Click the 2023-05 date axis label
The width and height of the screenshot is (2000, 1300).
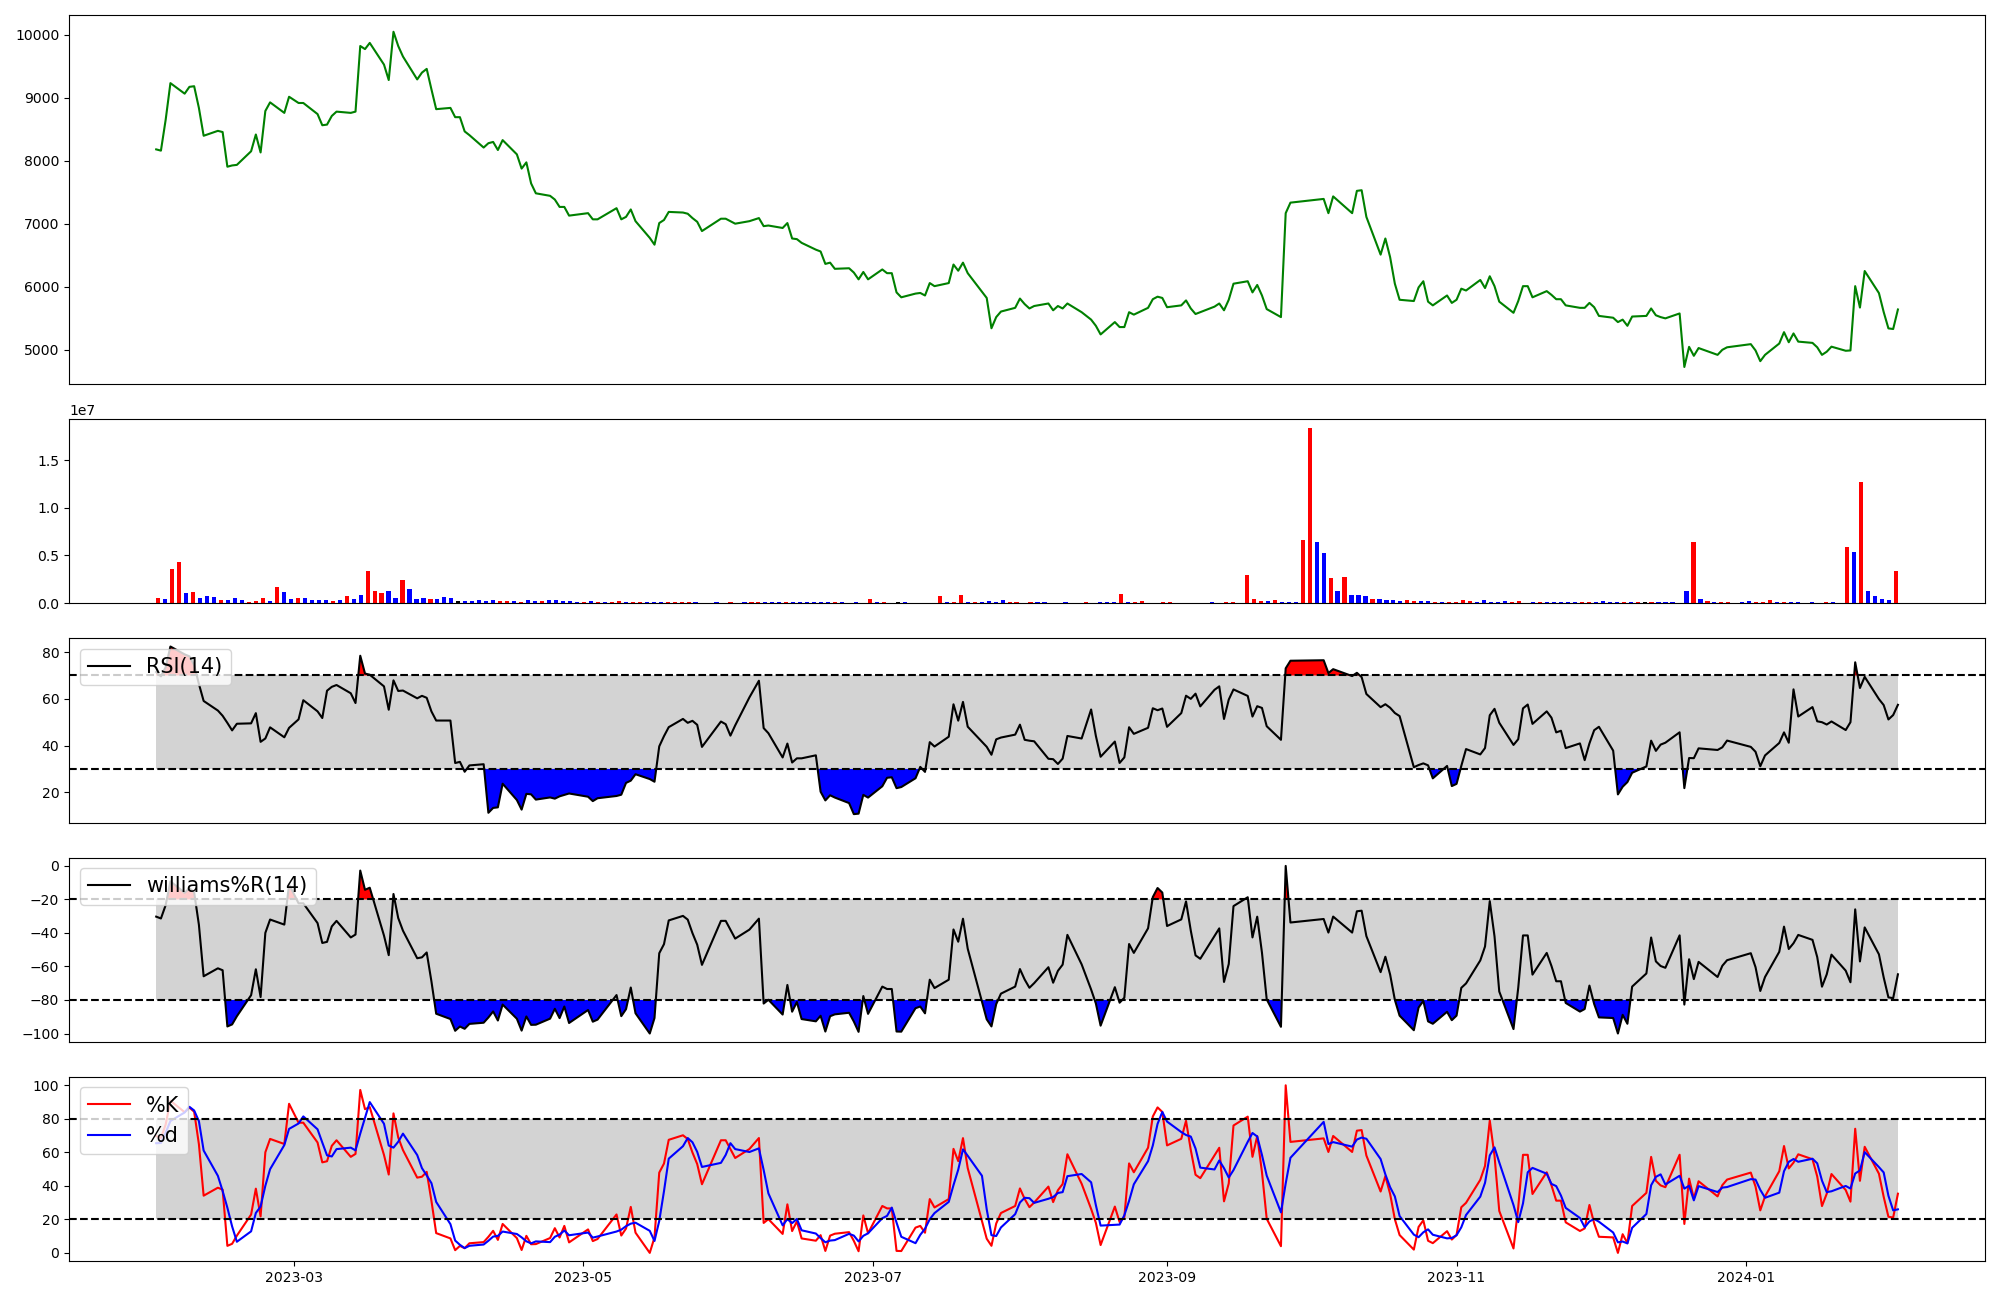pyautogui.click(x=582, y=1277)
